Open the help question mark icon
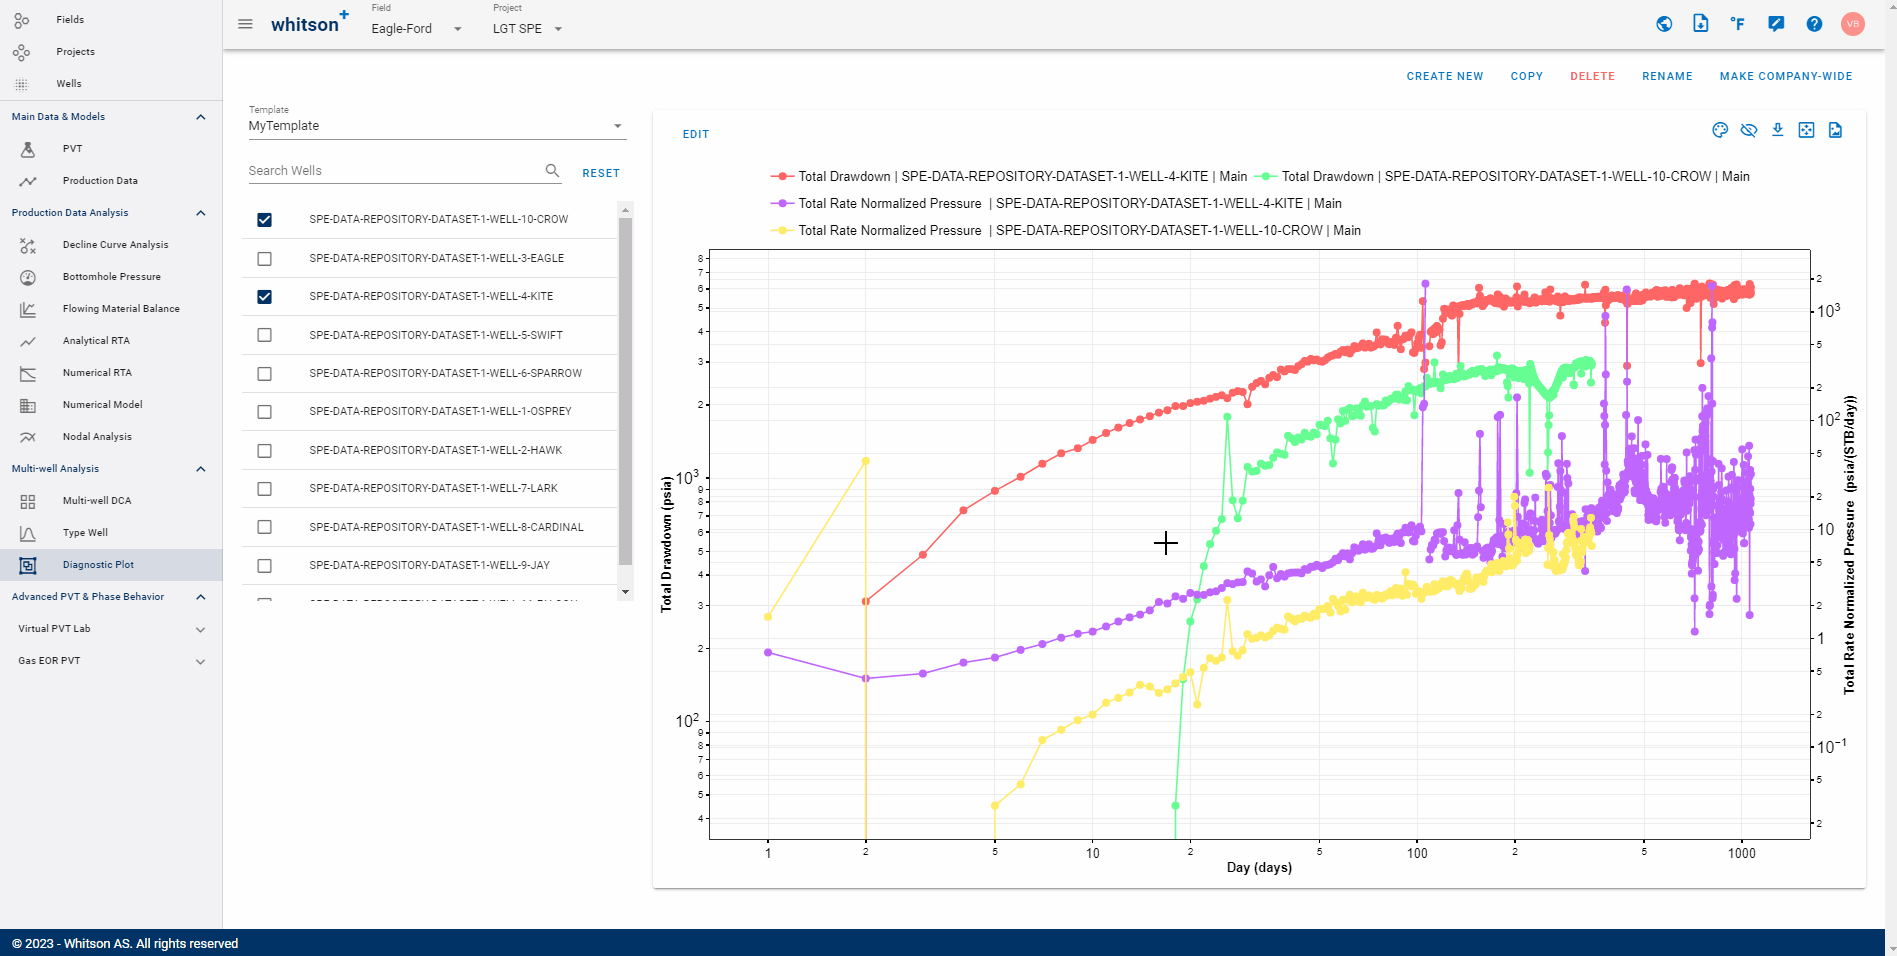The width and height of the screenshot is (1897, 956). coord(1814,24)
